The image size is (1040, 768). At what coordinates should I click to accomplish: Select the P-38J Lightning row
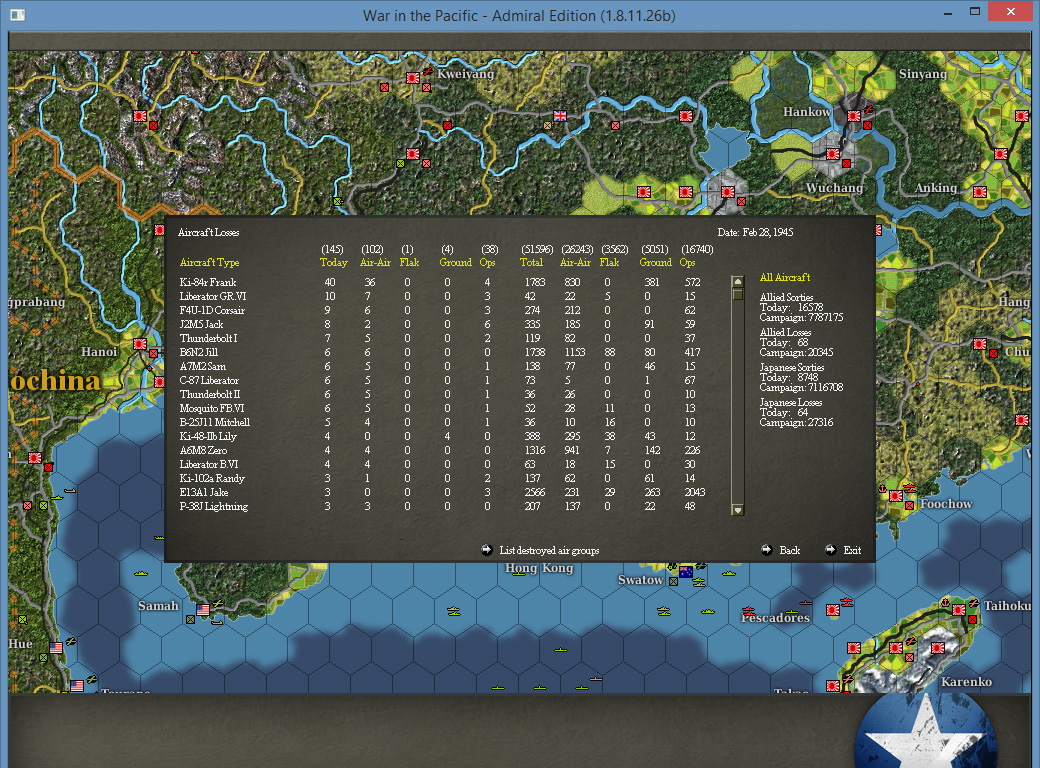pyautogui.click(x=441, y=507)
